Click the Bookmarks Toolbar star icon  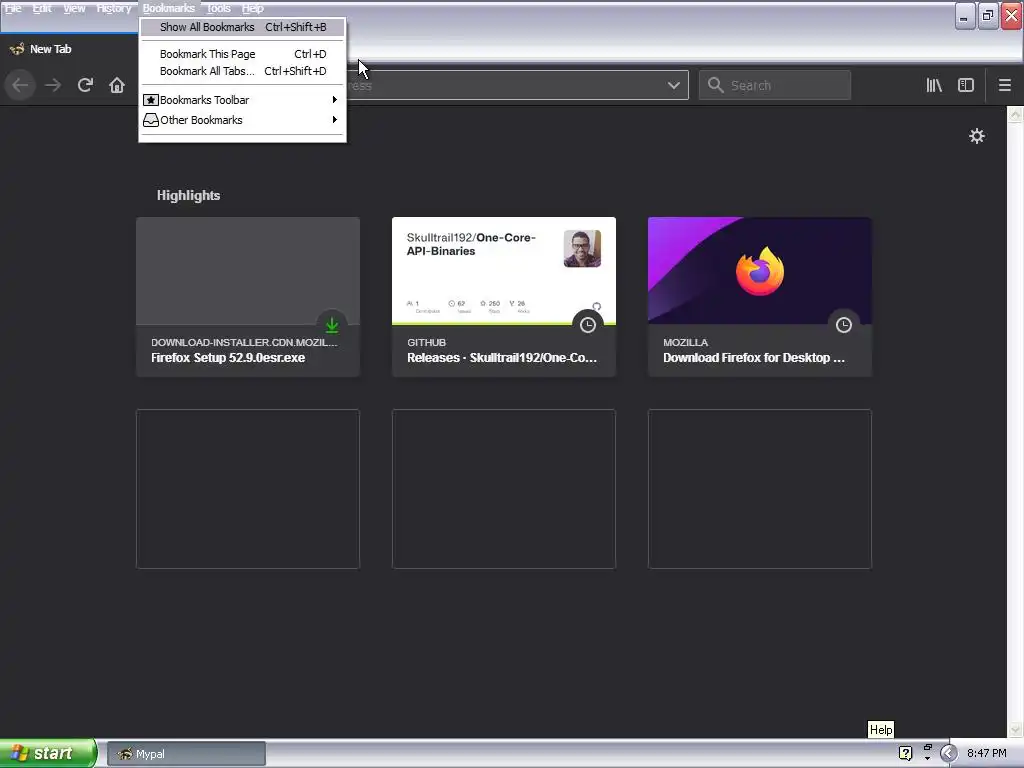coord(151,100)
